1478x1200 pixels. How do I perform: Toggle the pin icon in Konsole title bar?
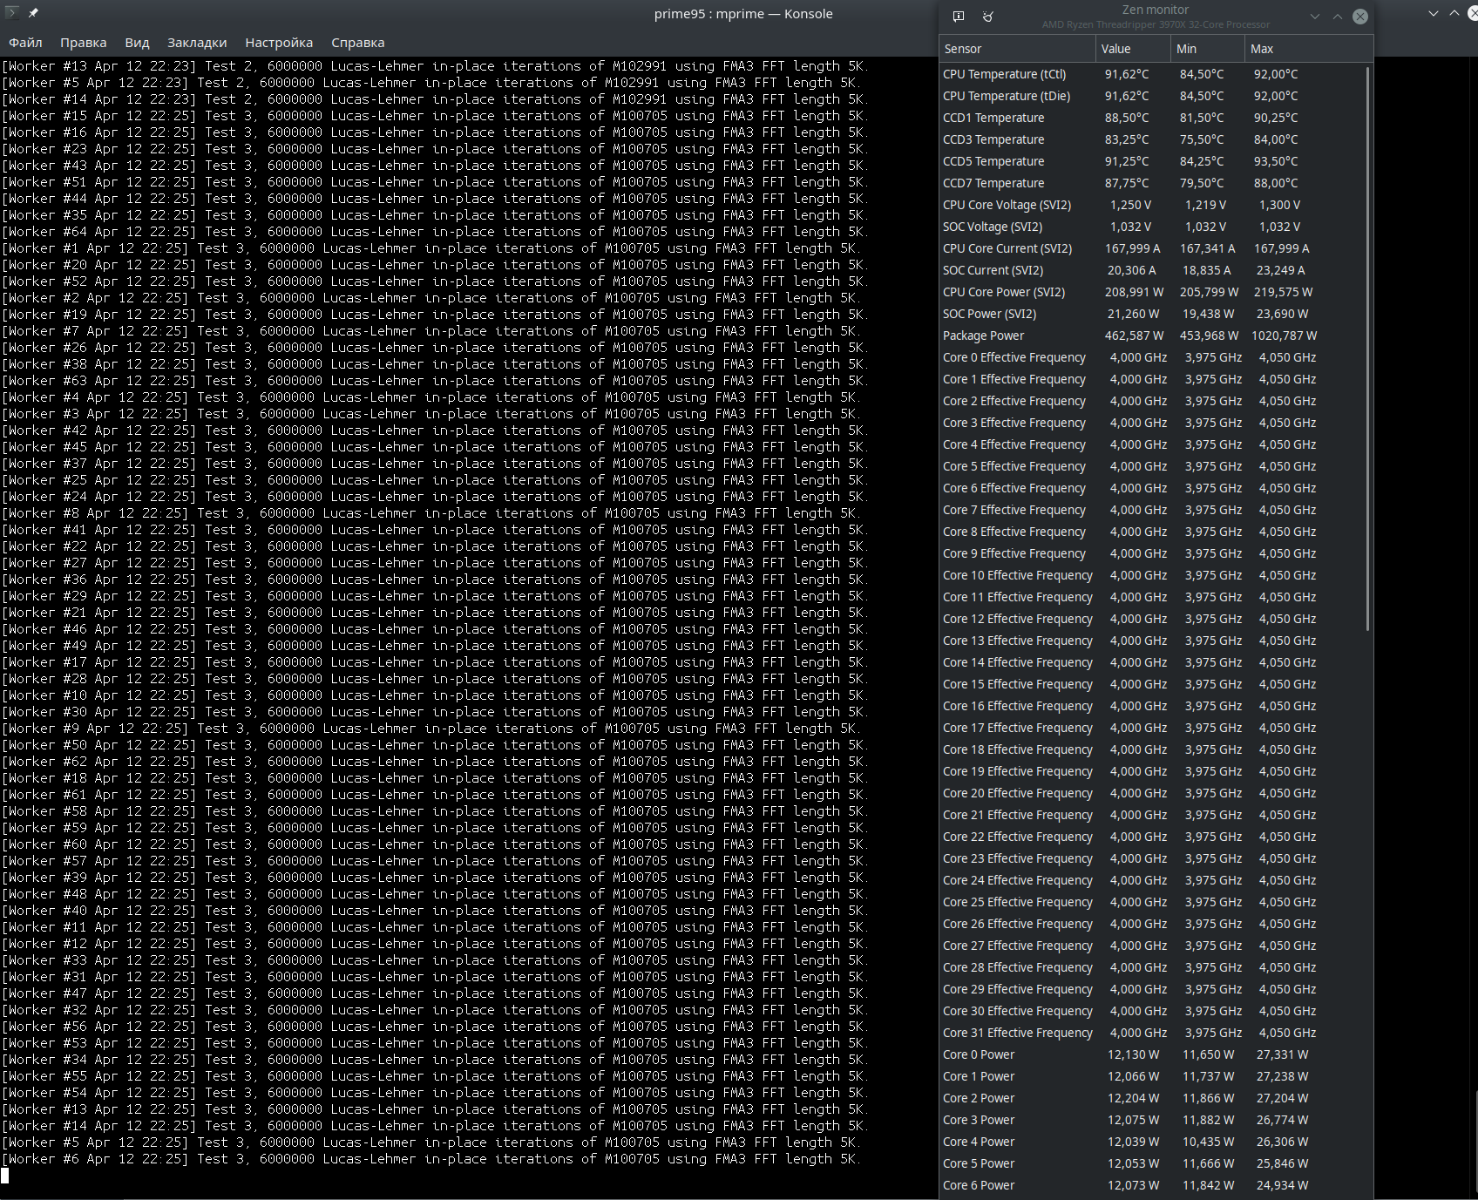tap(33, 13)
